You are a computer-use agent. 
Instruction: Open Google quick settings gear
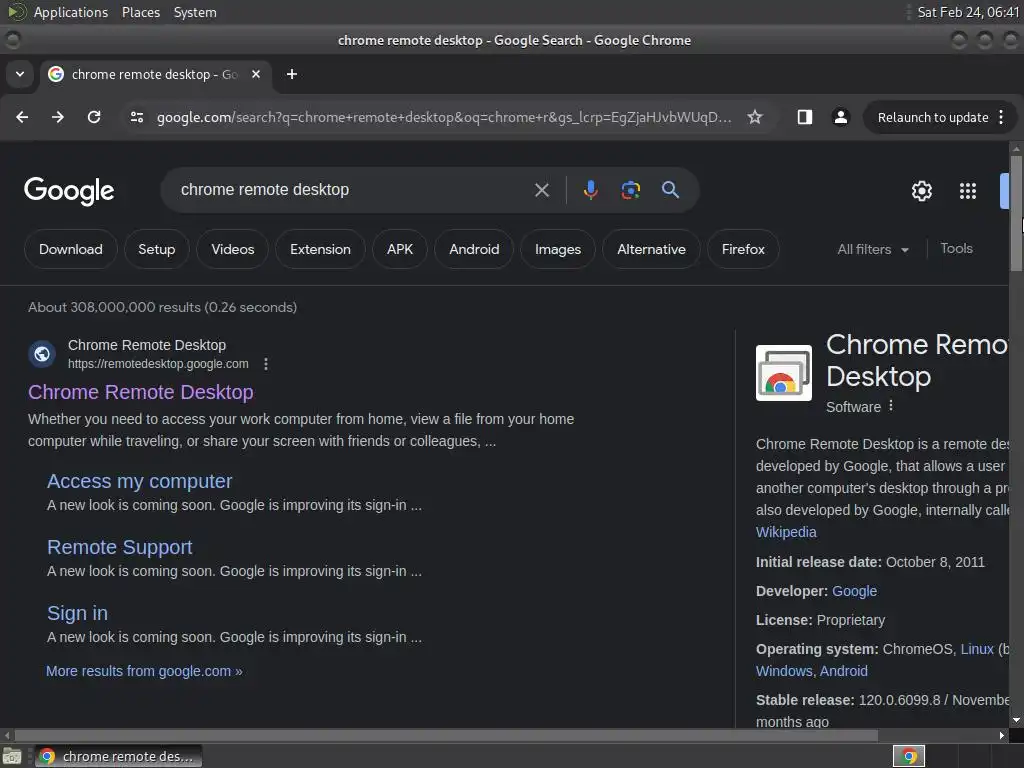(921, 191)
